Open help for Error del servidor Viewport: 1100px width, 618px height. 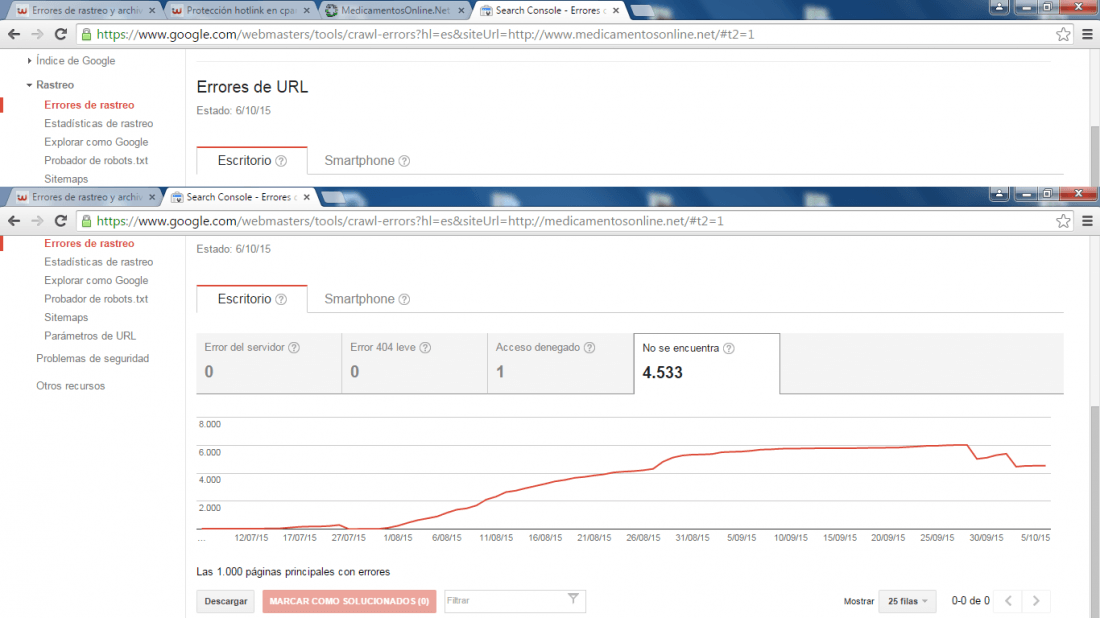pyautogui.click(x=294, y=347)
